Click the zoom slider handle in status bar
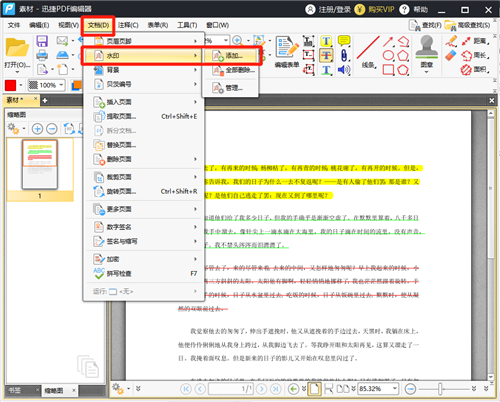Image resolution: width=500 pixels, height=402 pixels. pyautogui.click(x=440, y=389)
